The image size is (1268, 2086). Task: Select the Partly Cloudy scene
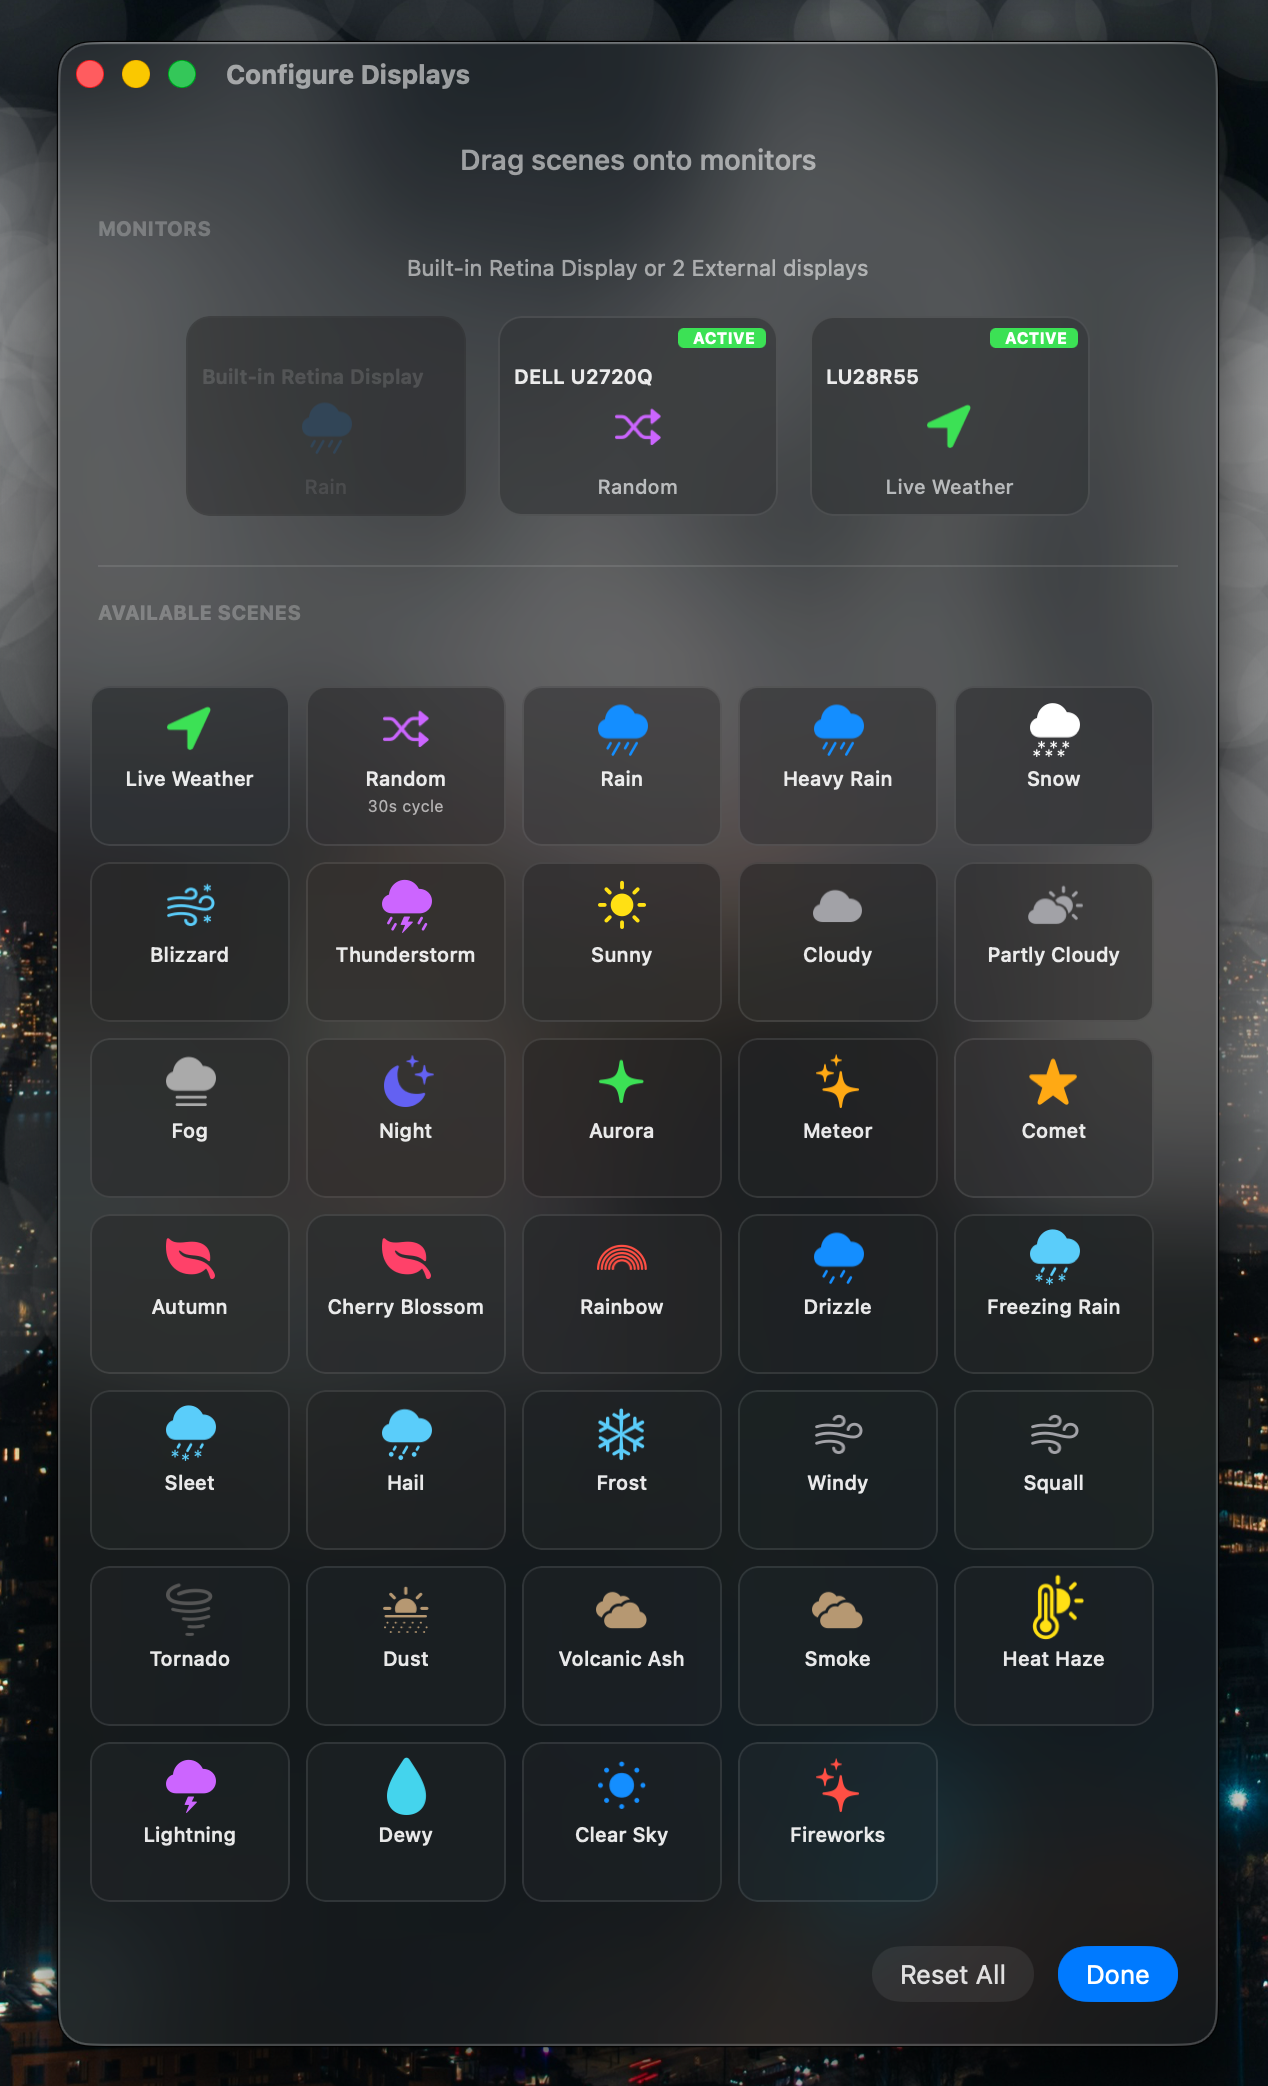[x=1054, y=942]
